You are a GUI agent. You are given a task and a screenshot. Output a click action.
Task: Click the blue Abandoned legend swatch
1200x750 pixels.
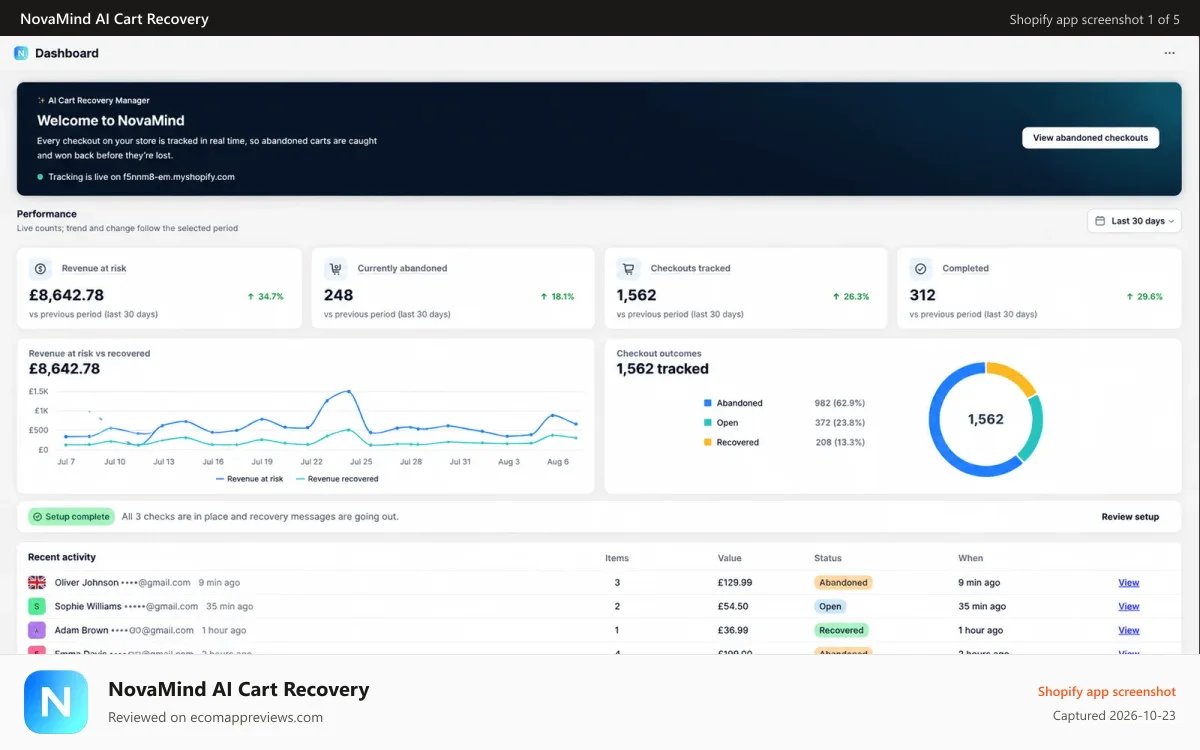(708, 403)
